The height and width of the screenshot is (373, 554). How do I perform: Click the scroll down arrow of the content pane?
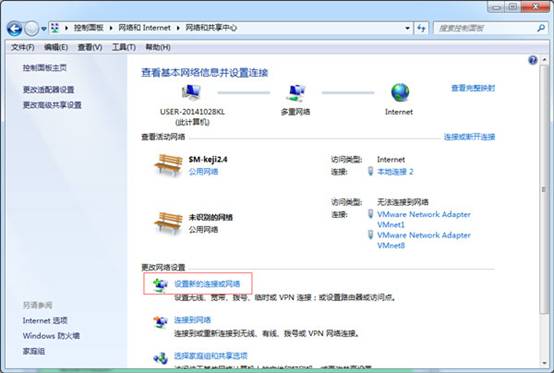[544, 363]
